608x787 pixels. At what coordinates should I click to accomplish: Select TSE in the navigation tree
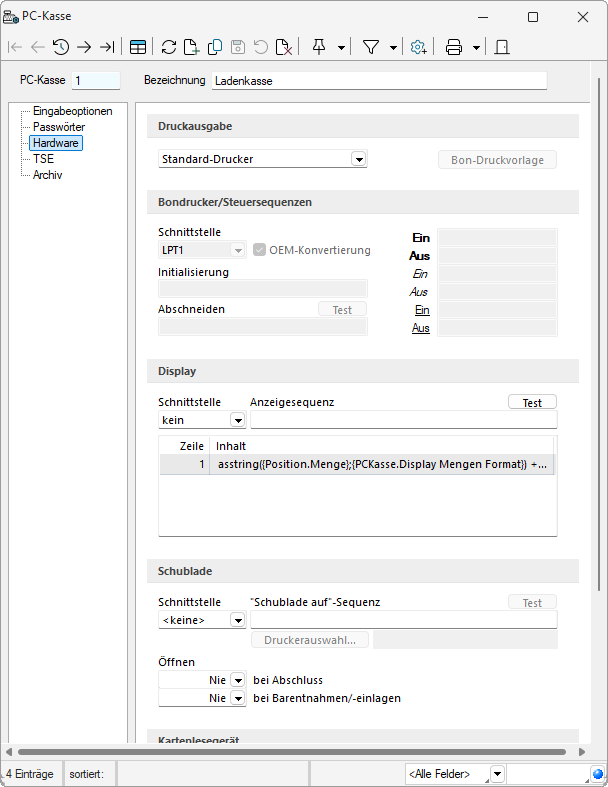pos(43,159)
